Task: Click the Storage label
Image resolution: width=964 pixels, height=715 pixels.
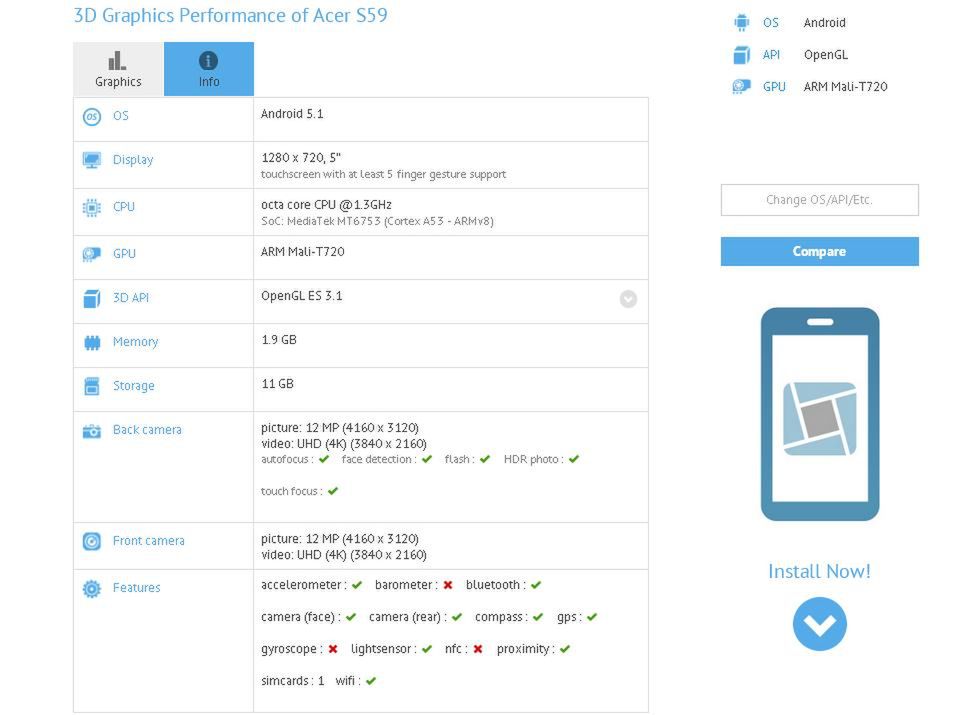Action: coord(133,386)
